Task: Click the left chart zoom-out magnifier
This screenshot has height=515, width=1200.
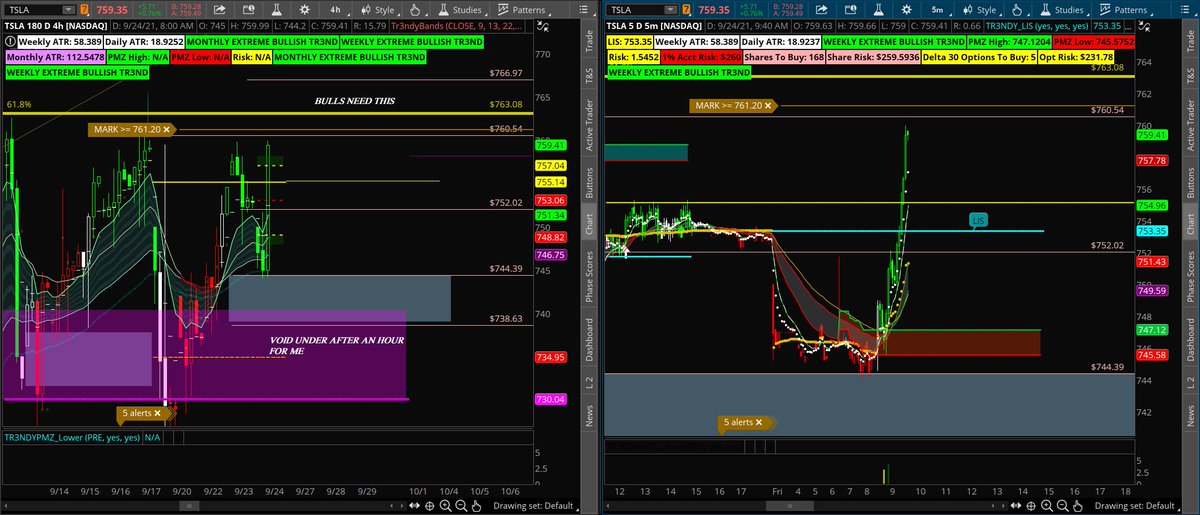Action: tap(461, 506)
